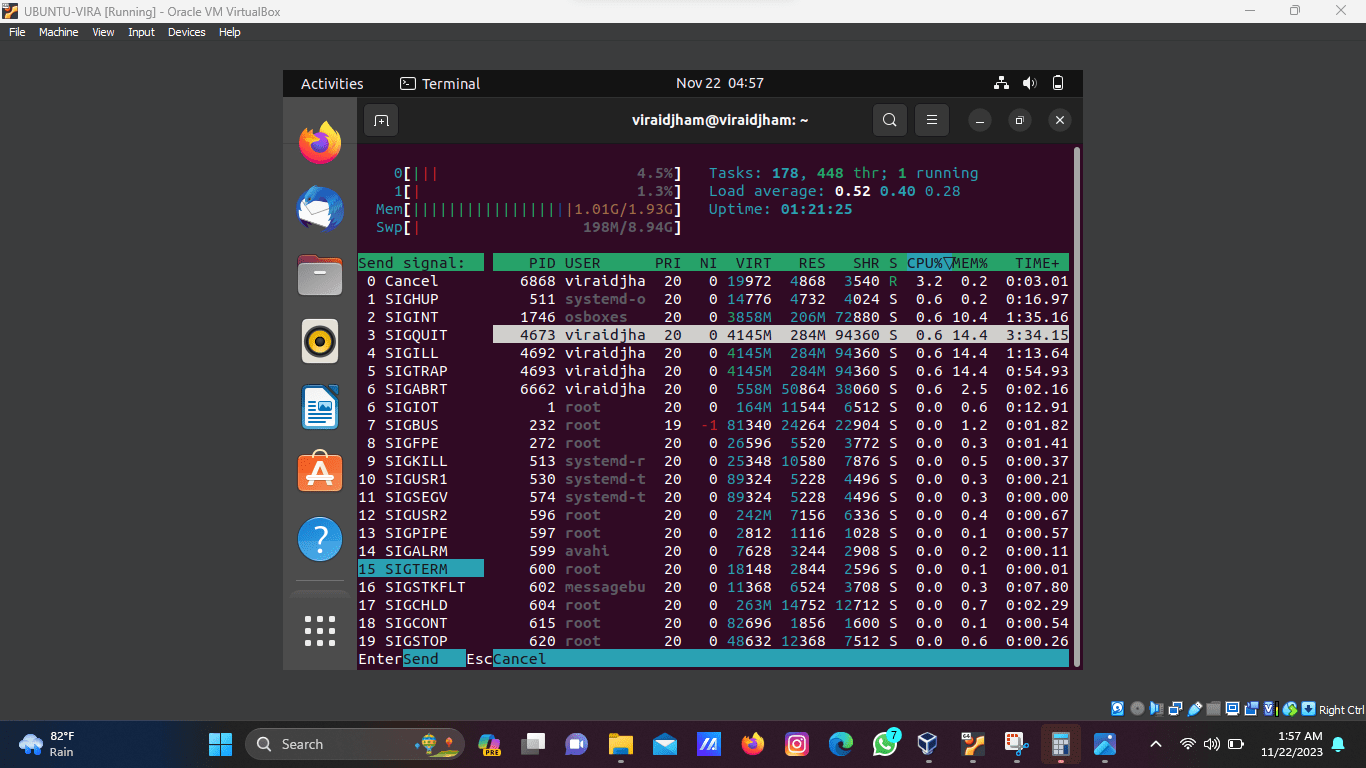Select 1 SIGHUP in the signal list
This screenshot has height=768, width=1366.
coord(421,299)
